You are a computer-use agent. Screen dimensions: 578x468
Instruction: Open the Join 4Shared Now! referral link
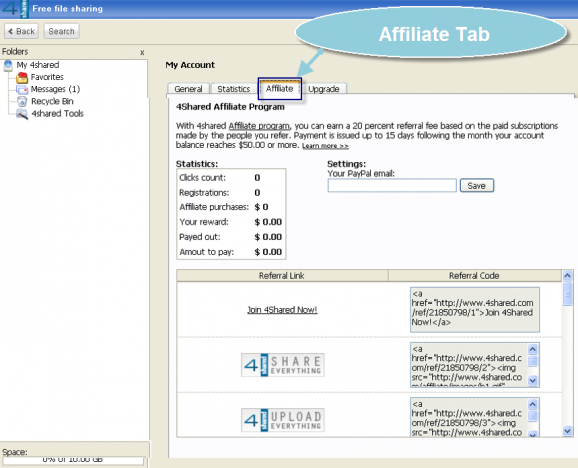[282, 310]
